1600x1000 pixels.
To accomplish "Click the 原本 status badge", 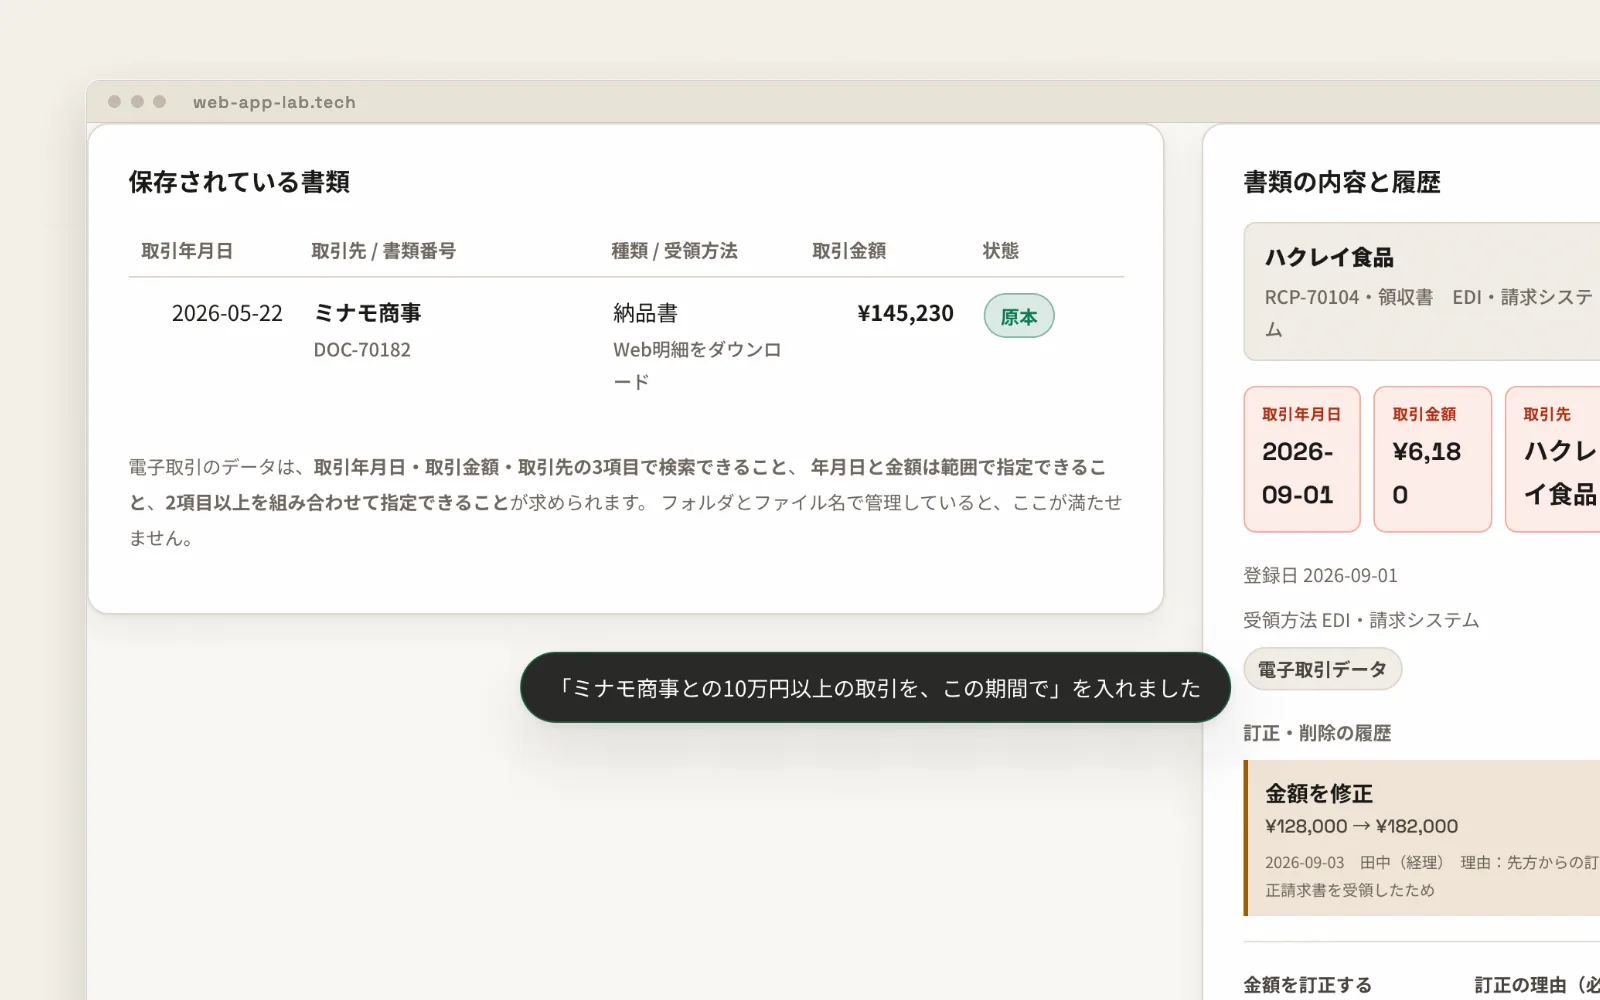I will click(x=1019, y=316).
